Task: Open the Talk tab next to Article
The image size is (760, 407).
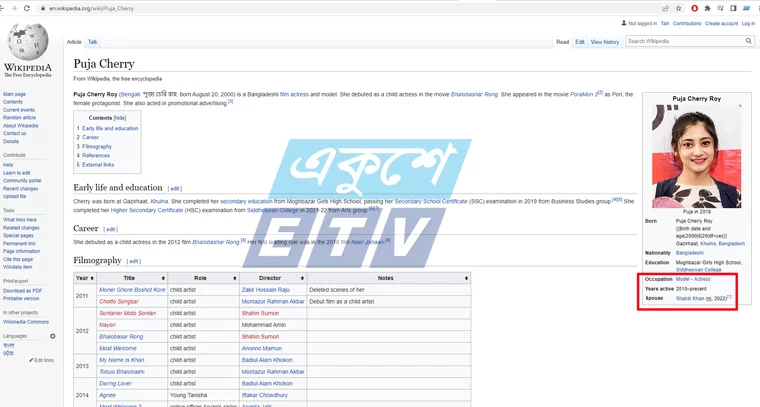Action: (93, 42)
